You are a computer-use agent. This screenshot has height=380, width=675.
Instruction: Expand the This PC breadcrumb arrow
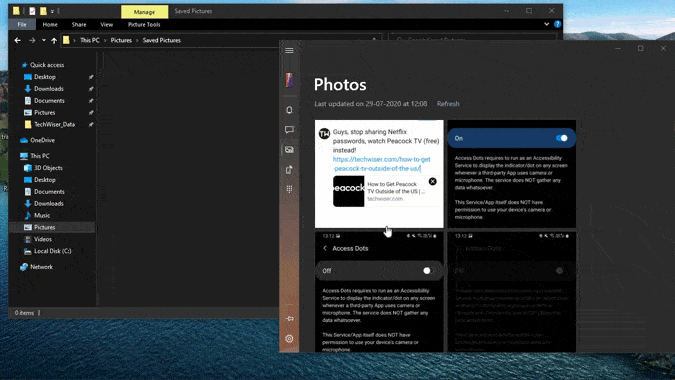point(105,40)
